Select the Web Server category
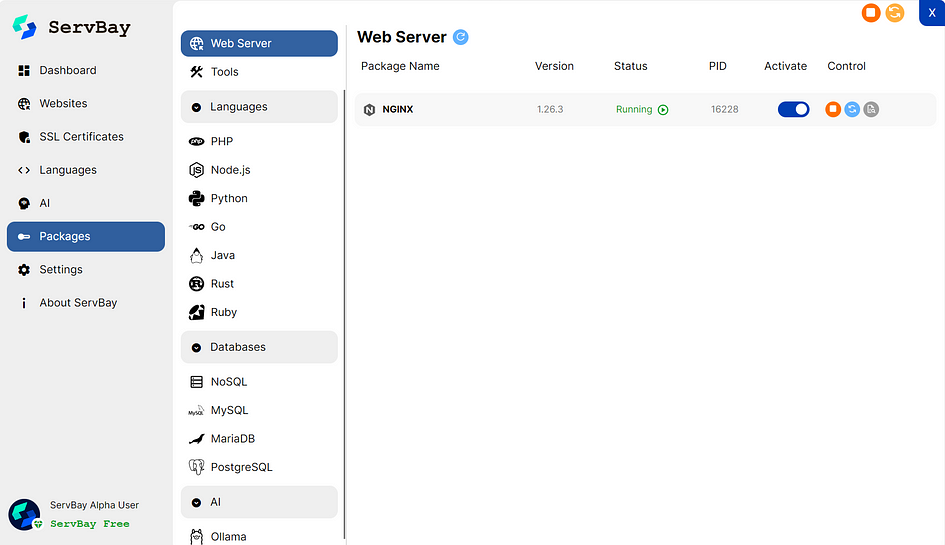Viewport: 945px width, 545px height. [x=259, y=43]
